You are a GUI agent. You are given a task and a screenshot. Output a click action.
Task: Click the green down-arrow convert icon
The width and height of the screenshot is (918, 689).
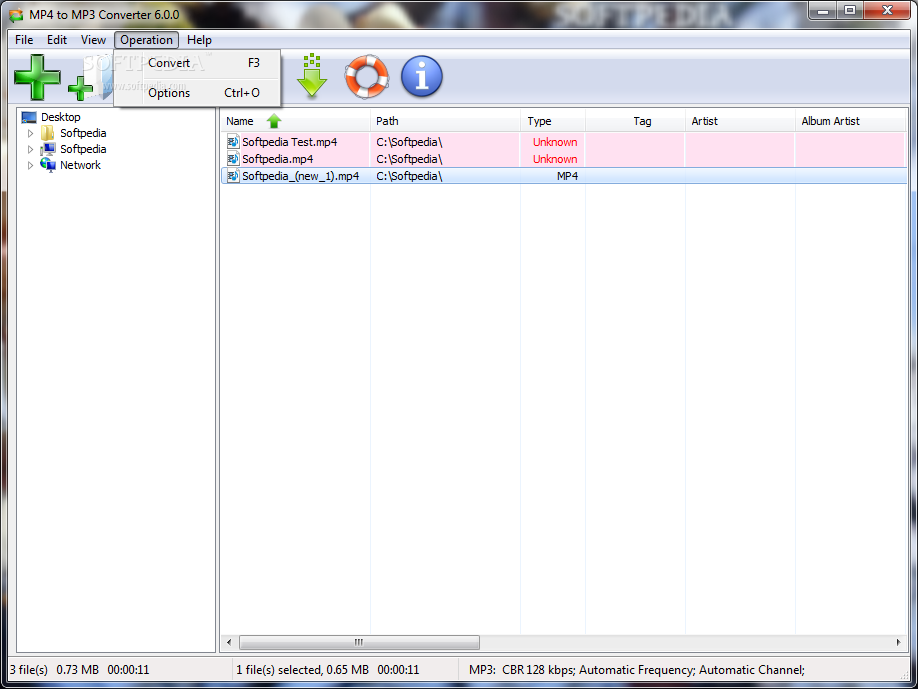click(x=312, y=76)
